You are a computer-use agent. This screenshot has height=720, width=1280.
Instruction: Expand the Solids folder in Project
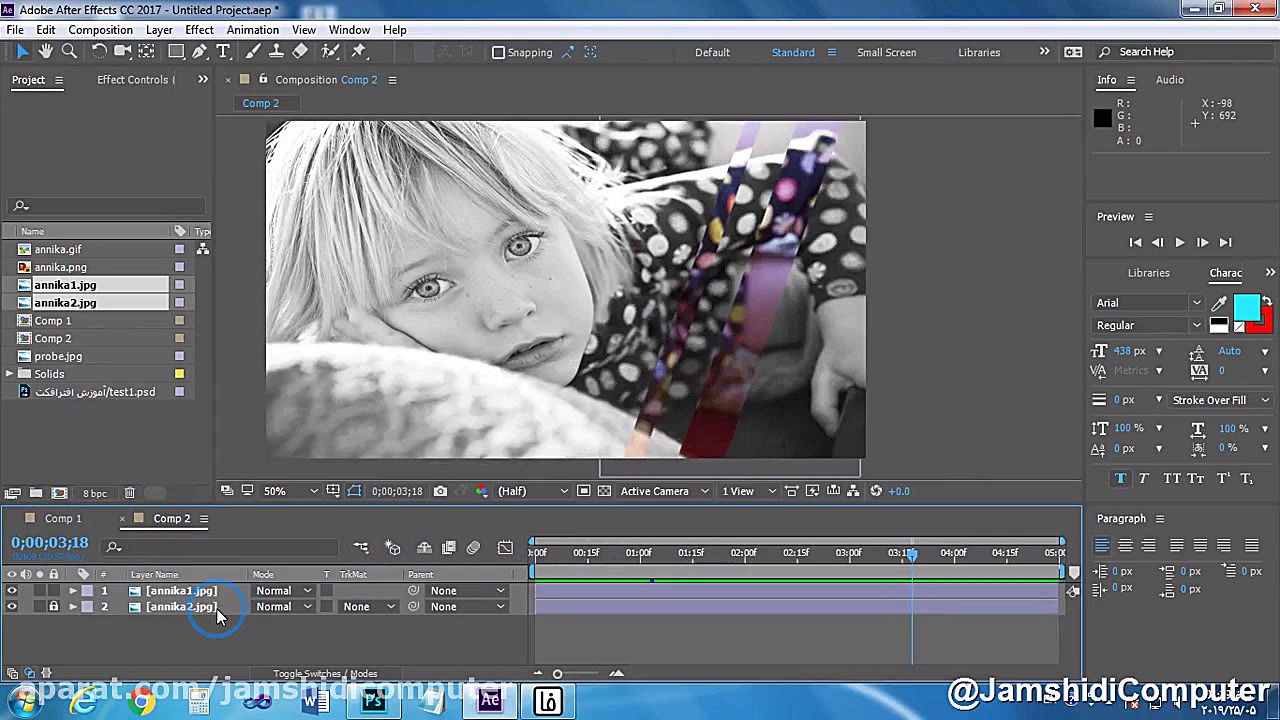pyautogui.click(x=10, y=374)
